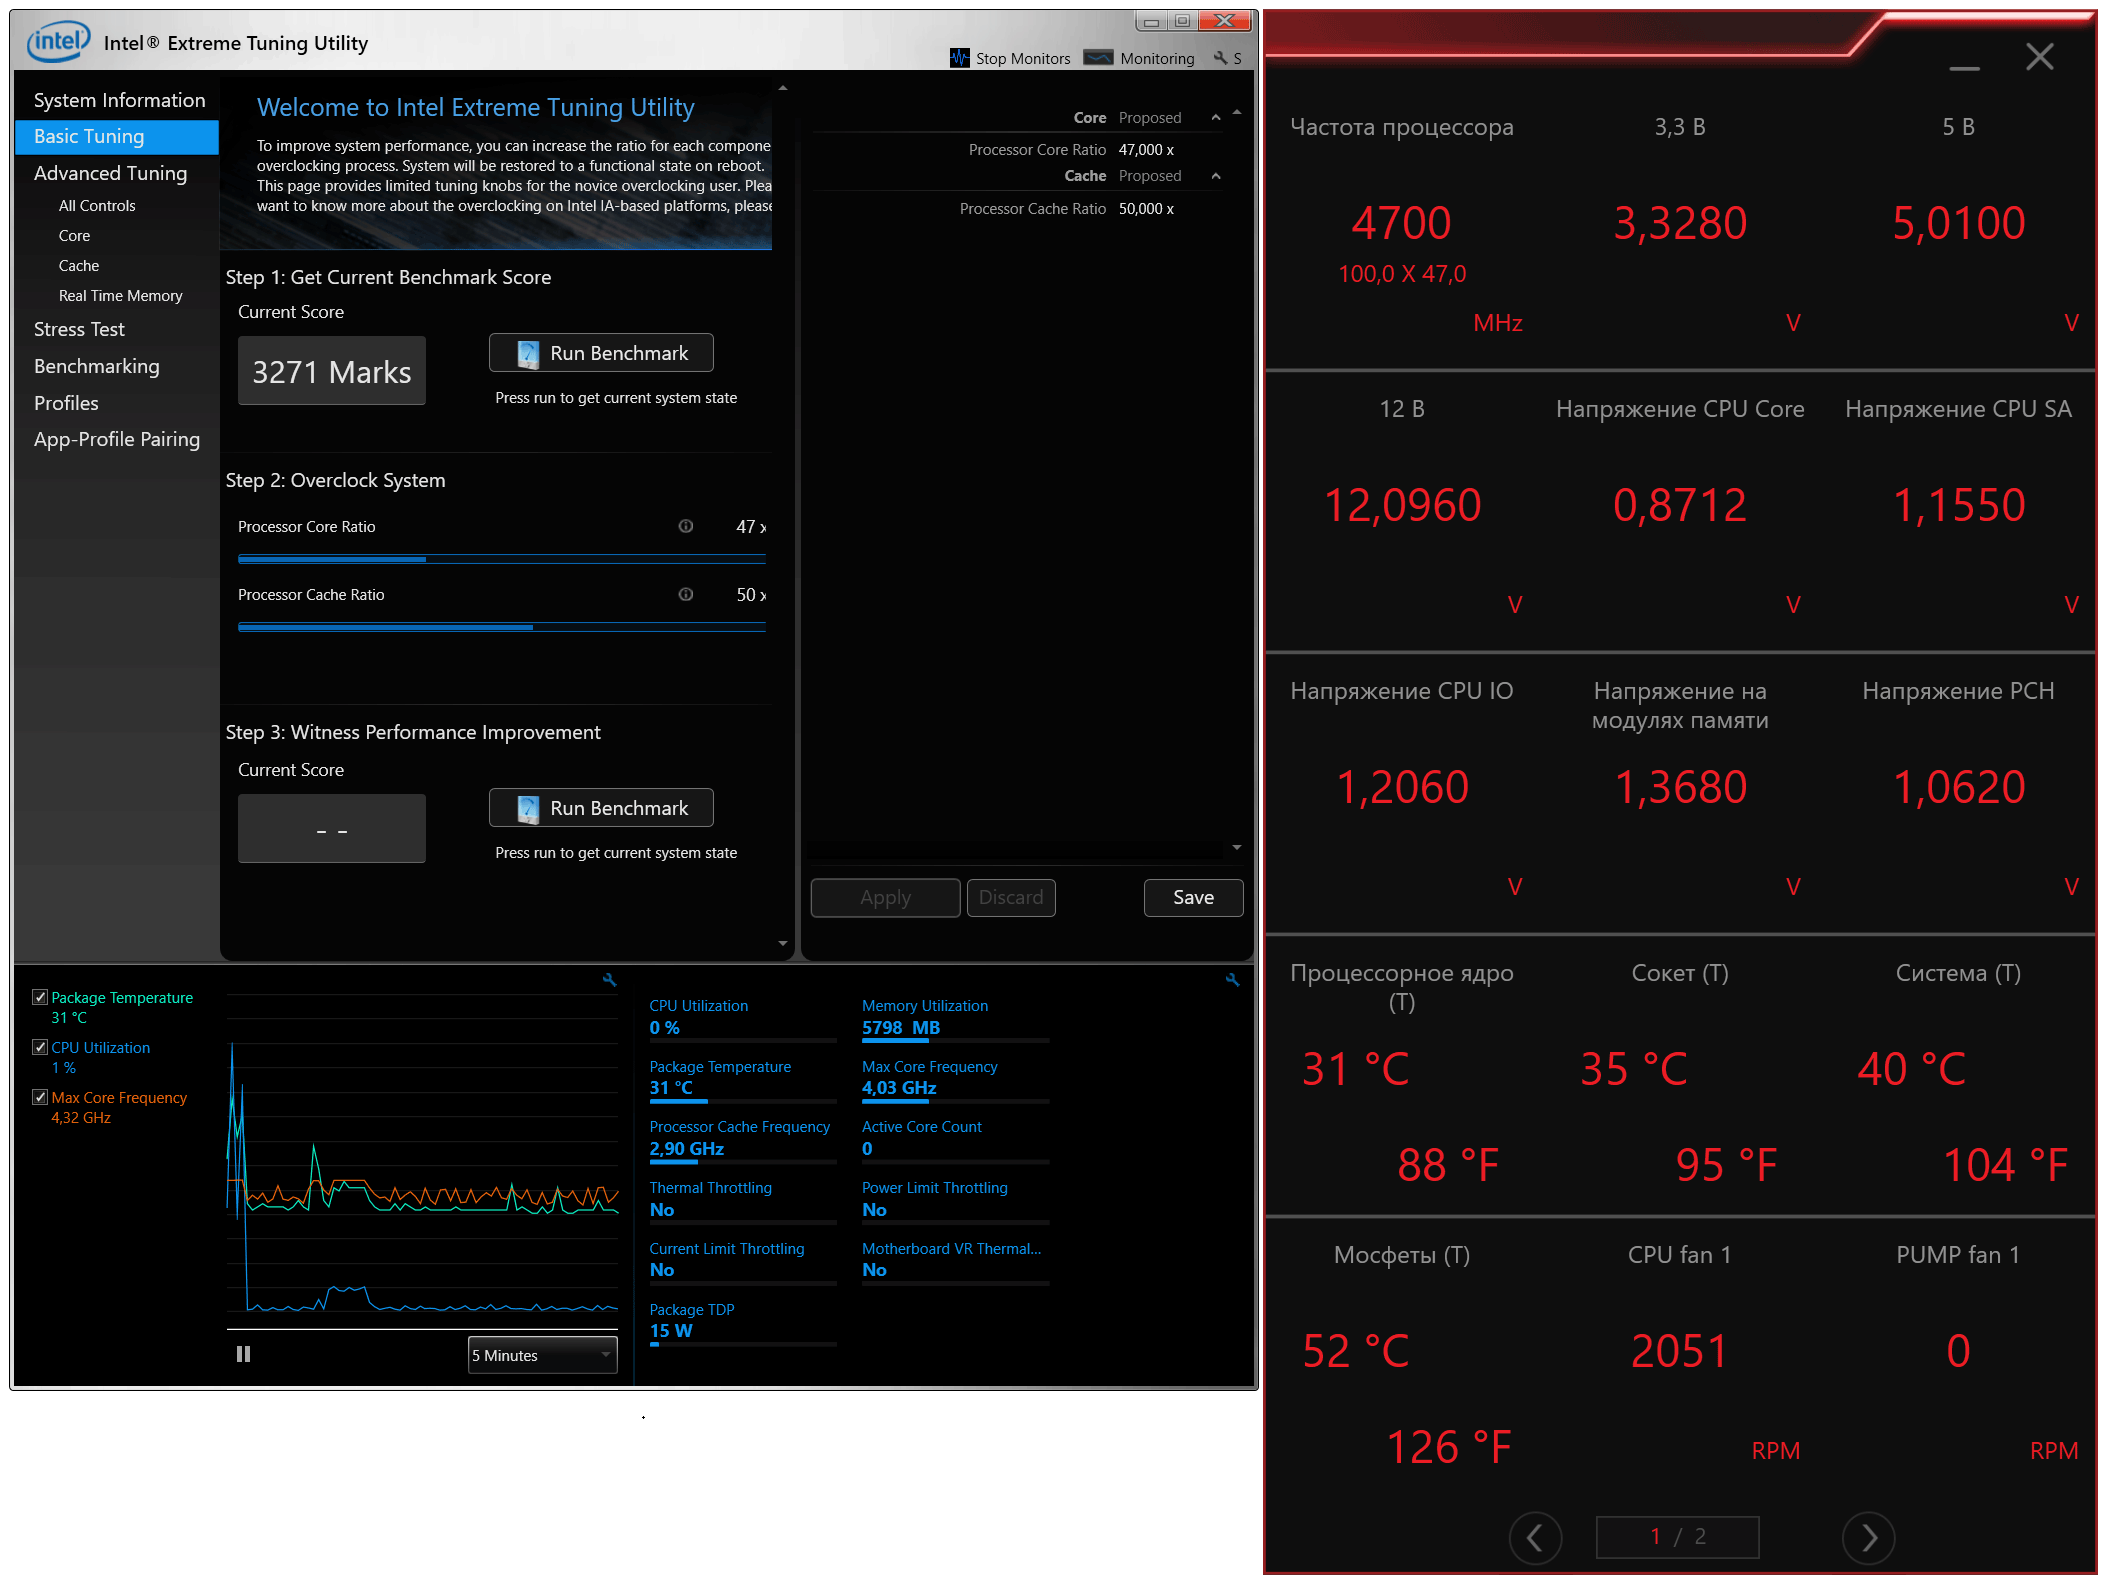2106x1584 pixels.
Task: Uncheck Package Temperature checkbox
Action: click(40, 997)
